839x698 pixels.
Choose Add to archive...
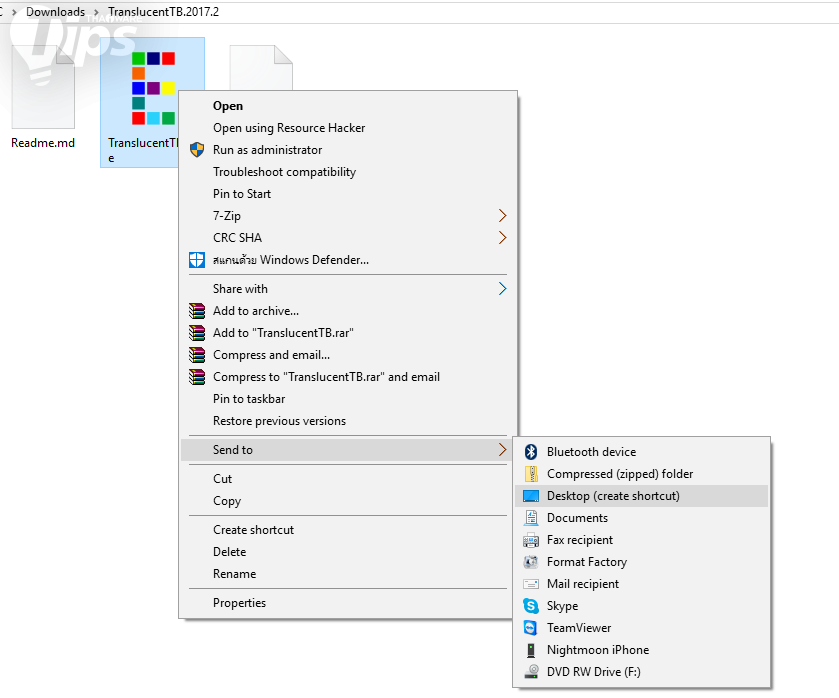(x=348, y=310)
